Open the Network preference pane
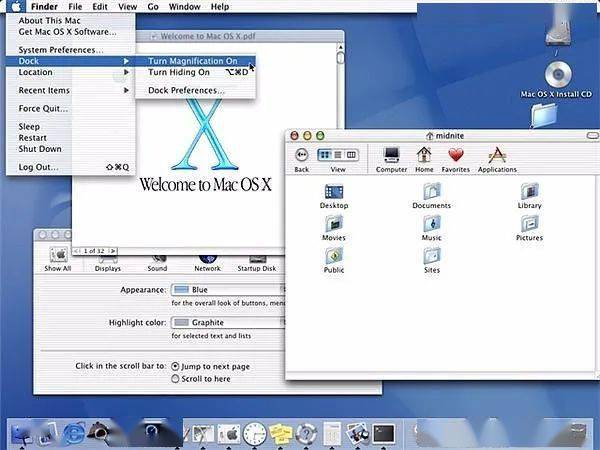 (207, 264)
